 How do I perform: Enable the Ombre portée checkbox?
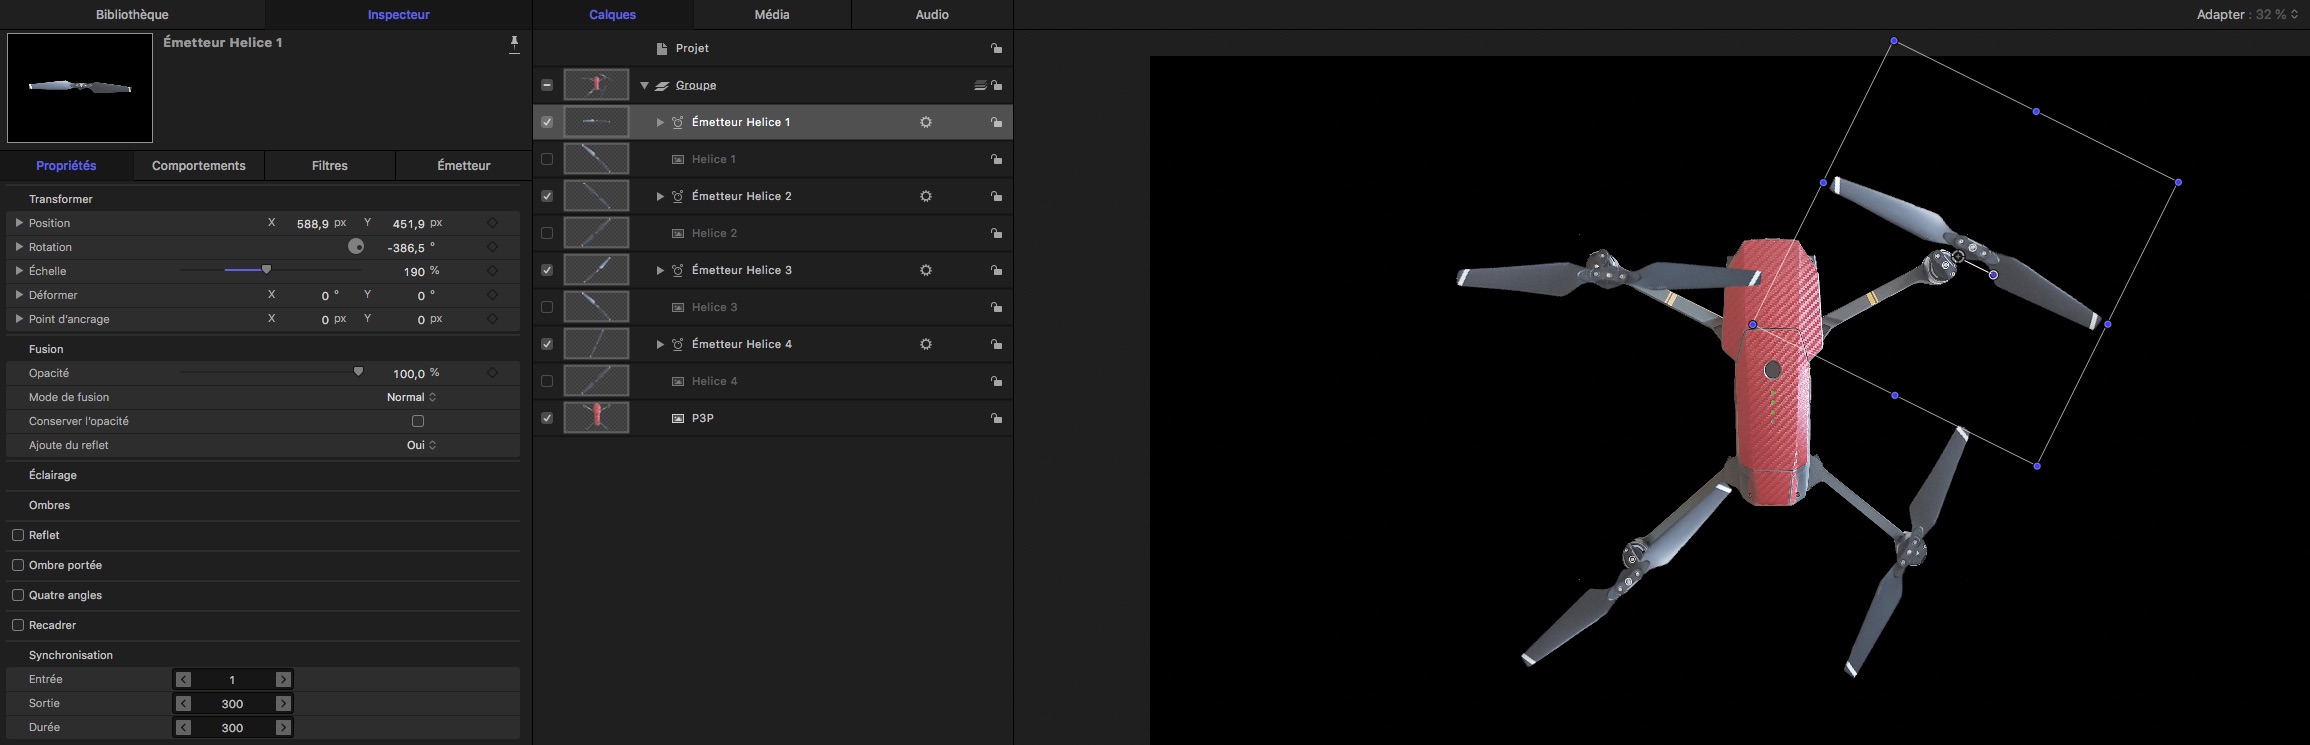[18, 565]
